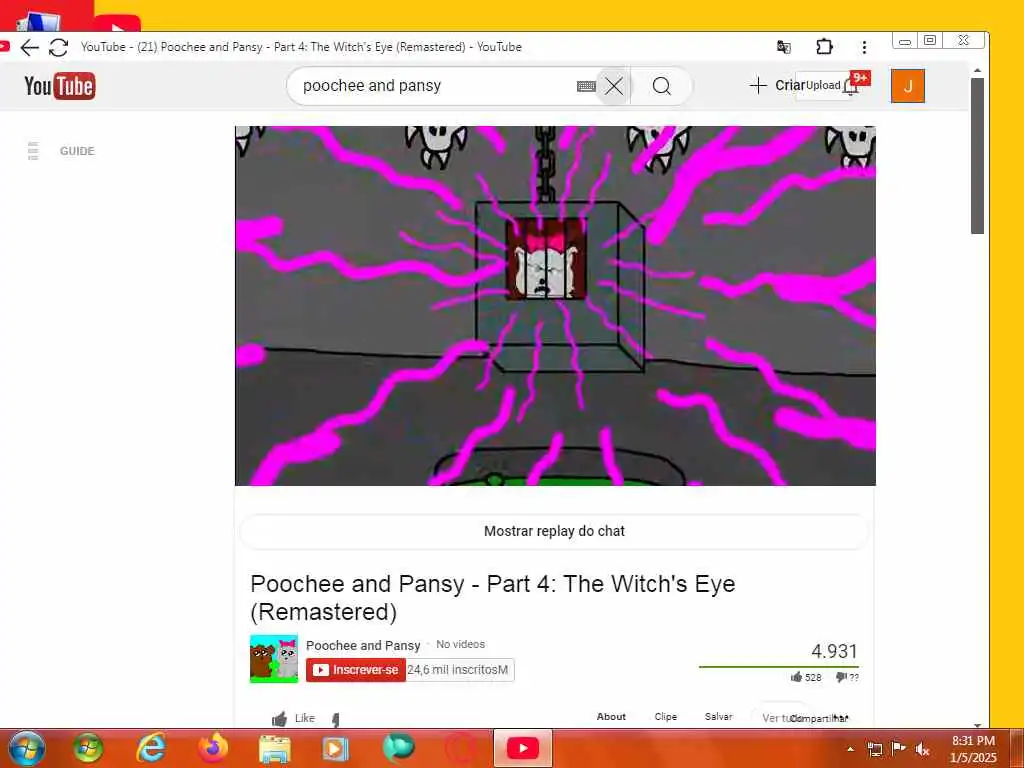
Task: Select the Clipe option
Action: coord(665,716)
